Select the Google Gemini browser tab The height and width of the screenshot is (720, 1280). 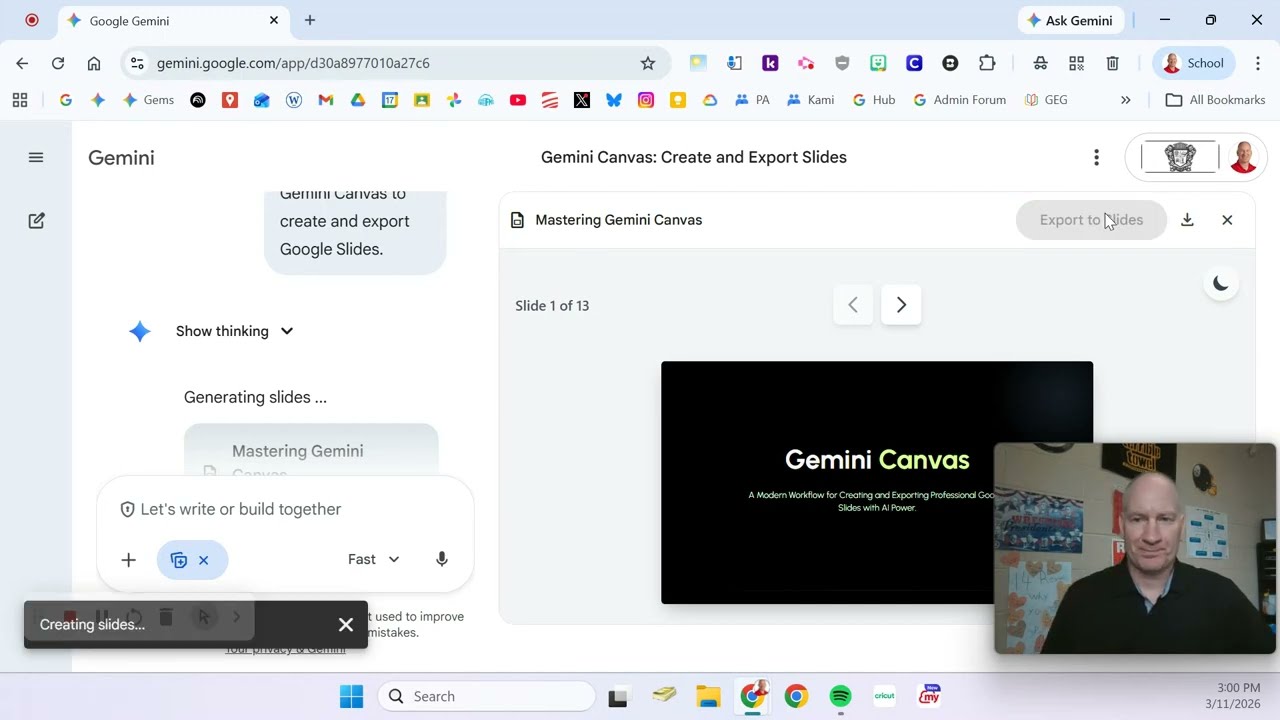click(x=173, y=20)
